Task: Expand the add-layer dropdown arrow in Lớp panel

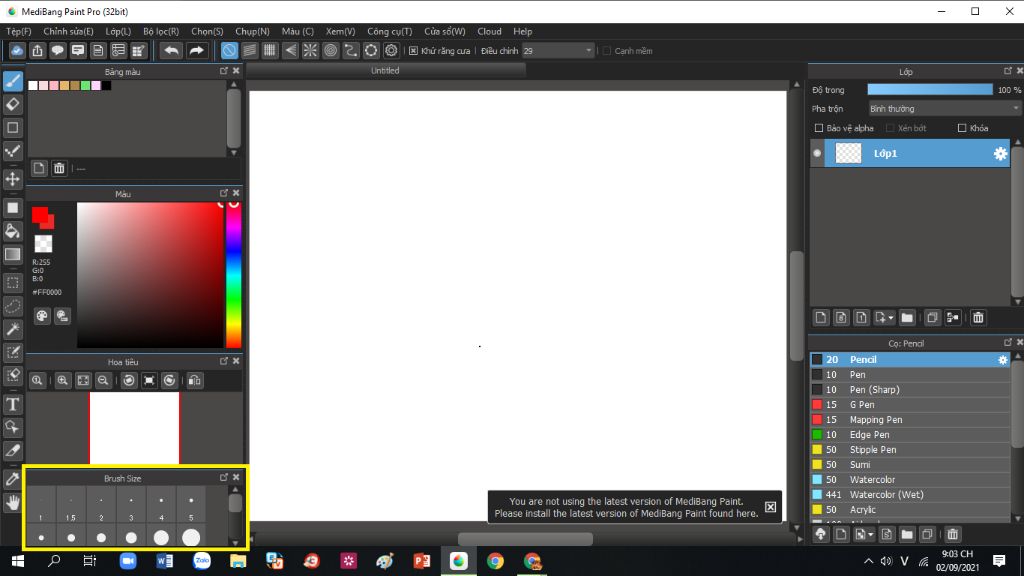Action: click(x=891, y=318)
